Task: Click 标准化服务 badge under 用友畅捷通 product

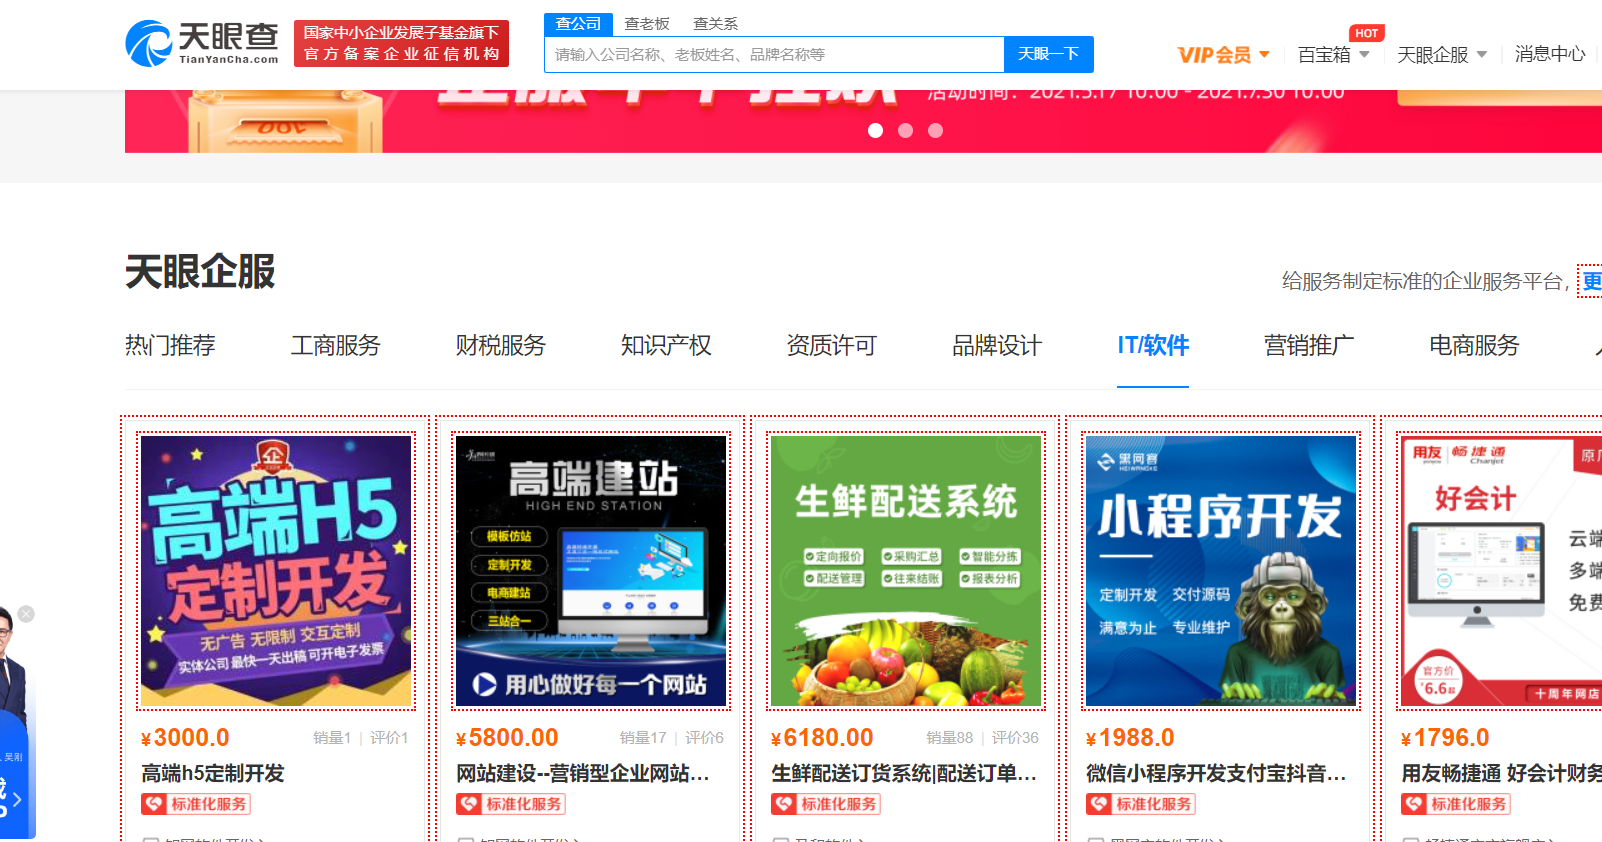Action: click(x=1456, y=804)
